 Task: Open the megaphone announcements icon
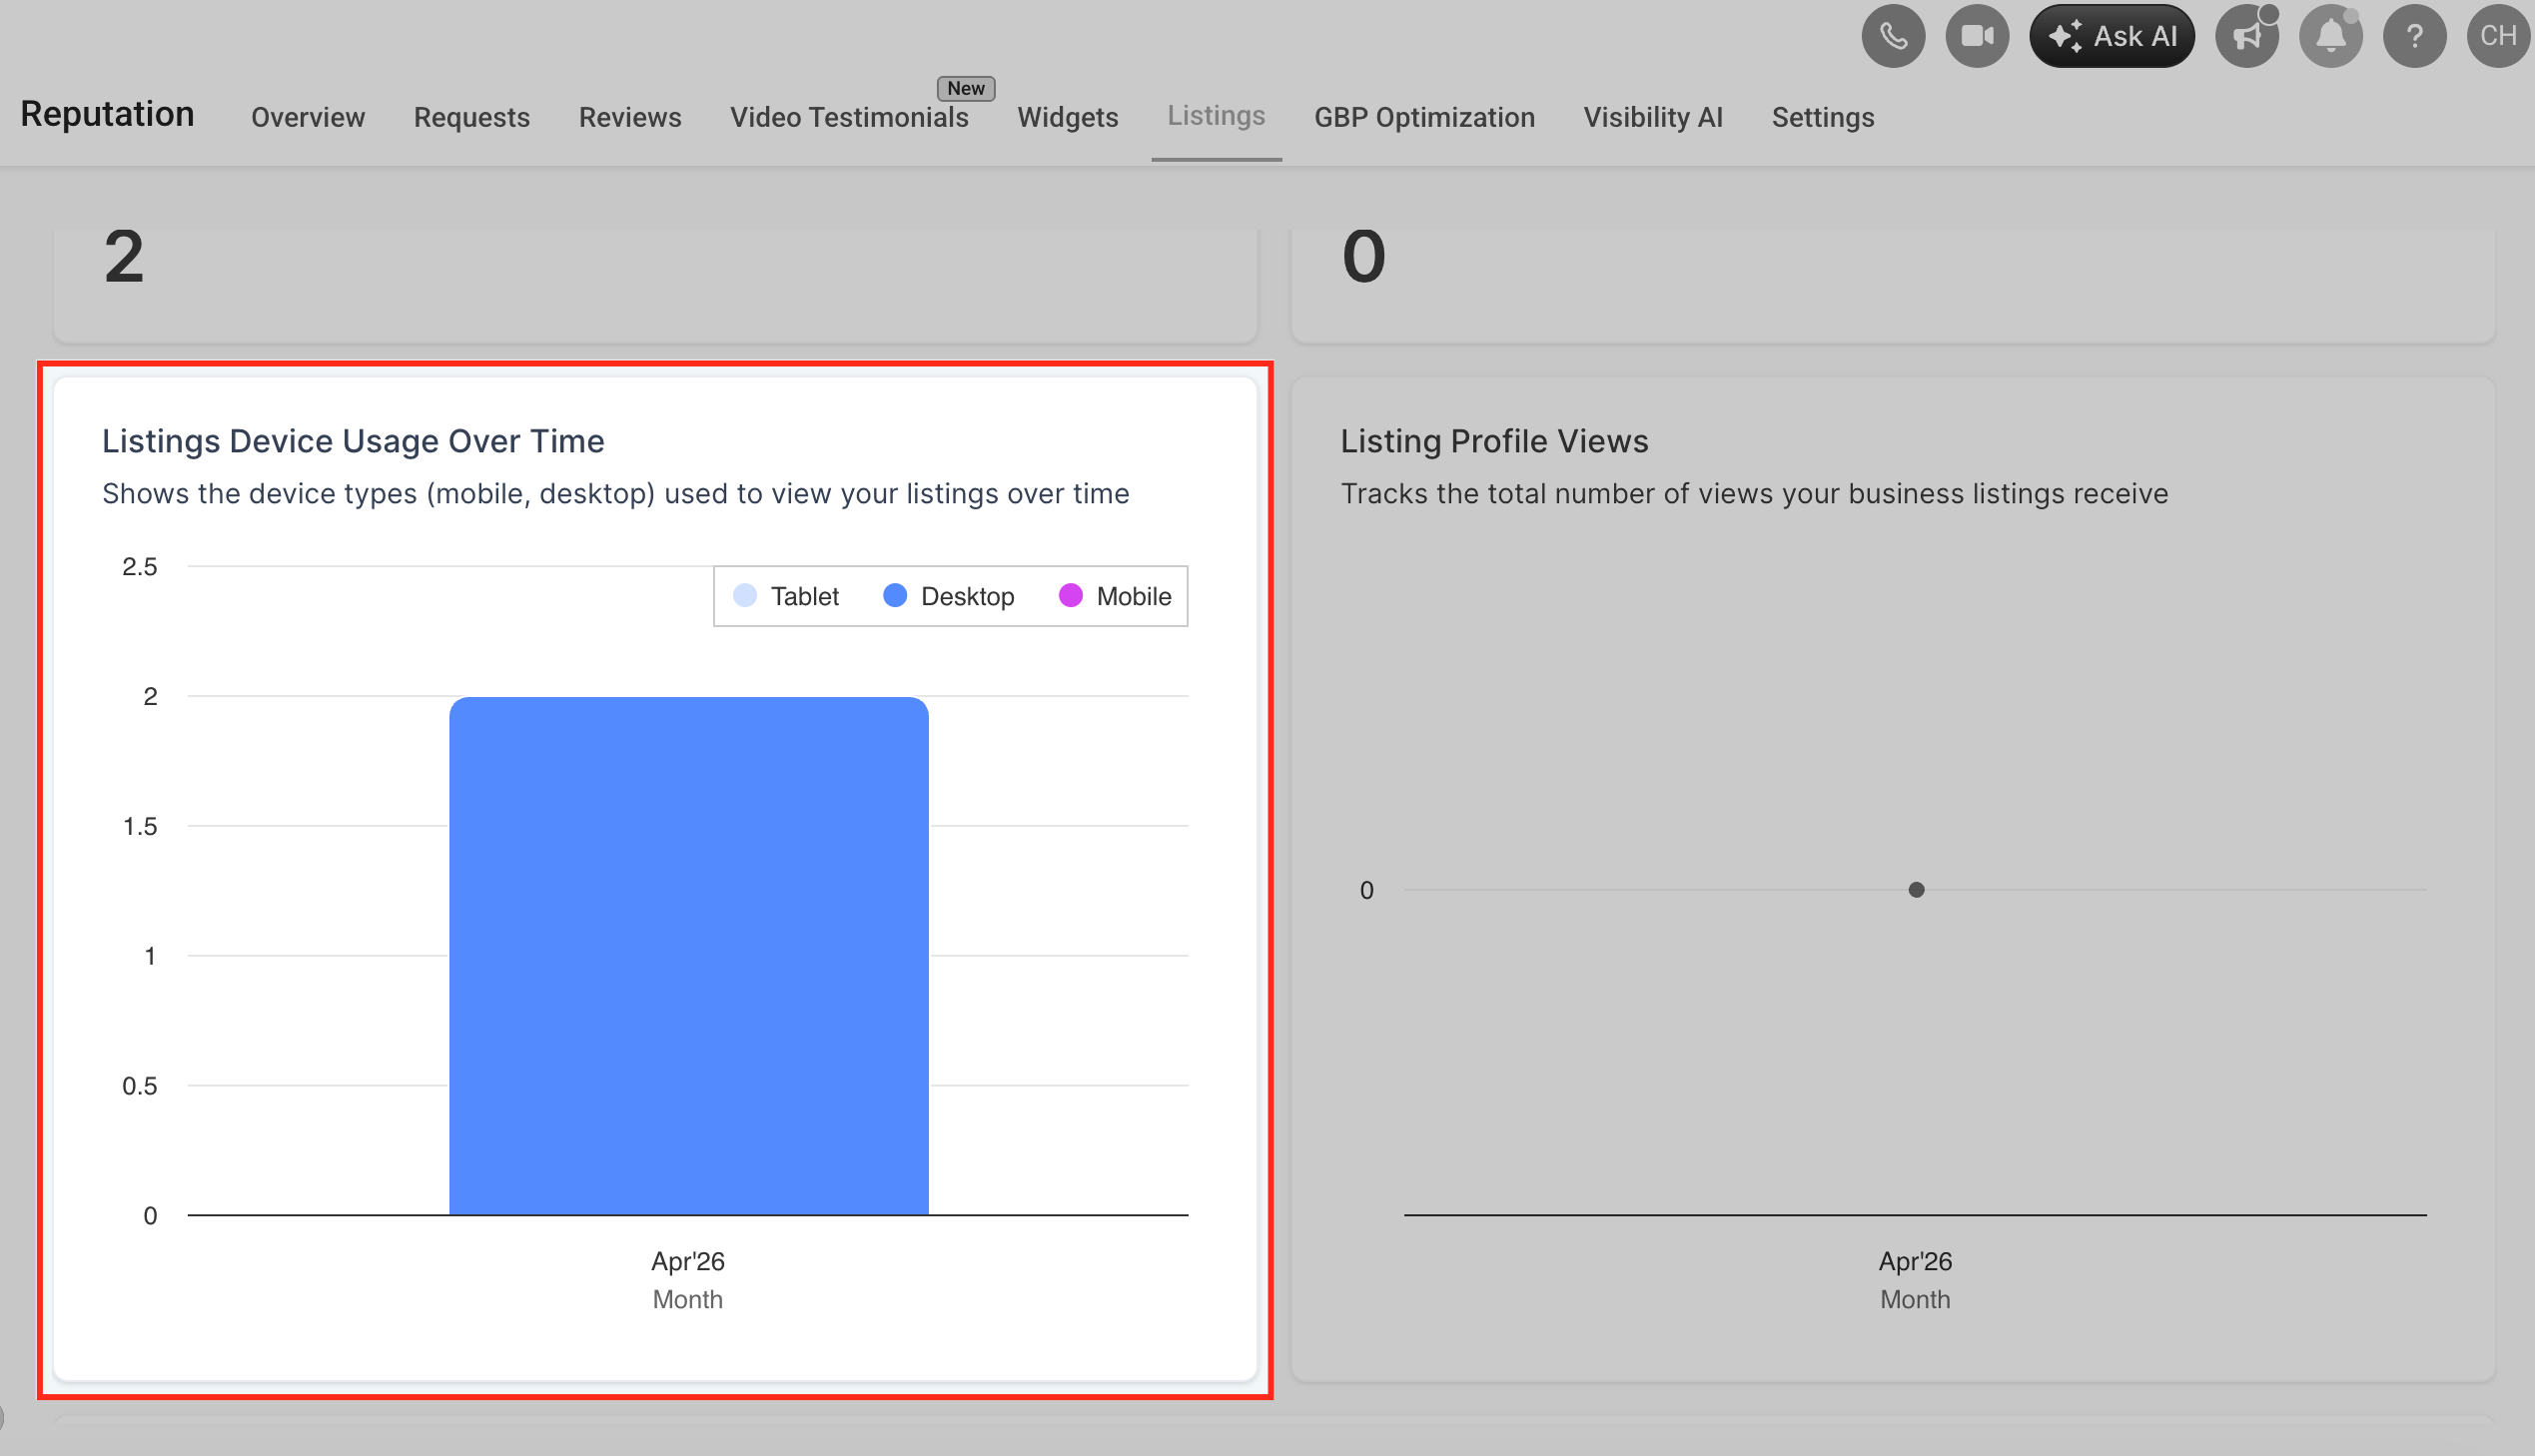click(x=2246, y=37)
